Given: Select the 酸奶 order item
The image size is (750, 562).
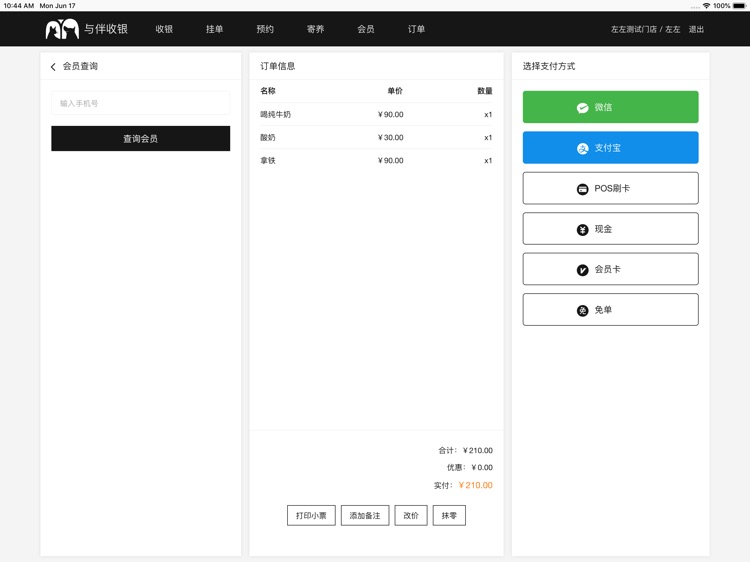Looking at the screenshot, I should click(x=376, y=137).
